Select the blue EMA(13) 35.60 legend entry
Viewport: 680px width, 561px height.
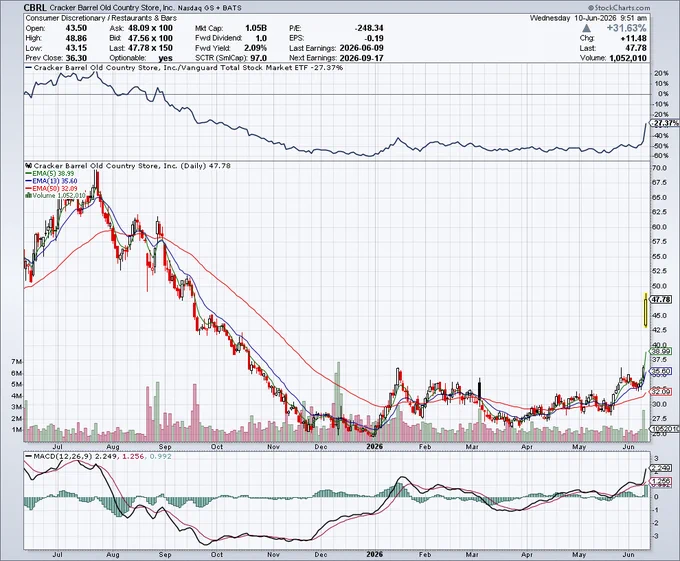(52, 180)
